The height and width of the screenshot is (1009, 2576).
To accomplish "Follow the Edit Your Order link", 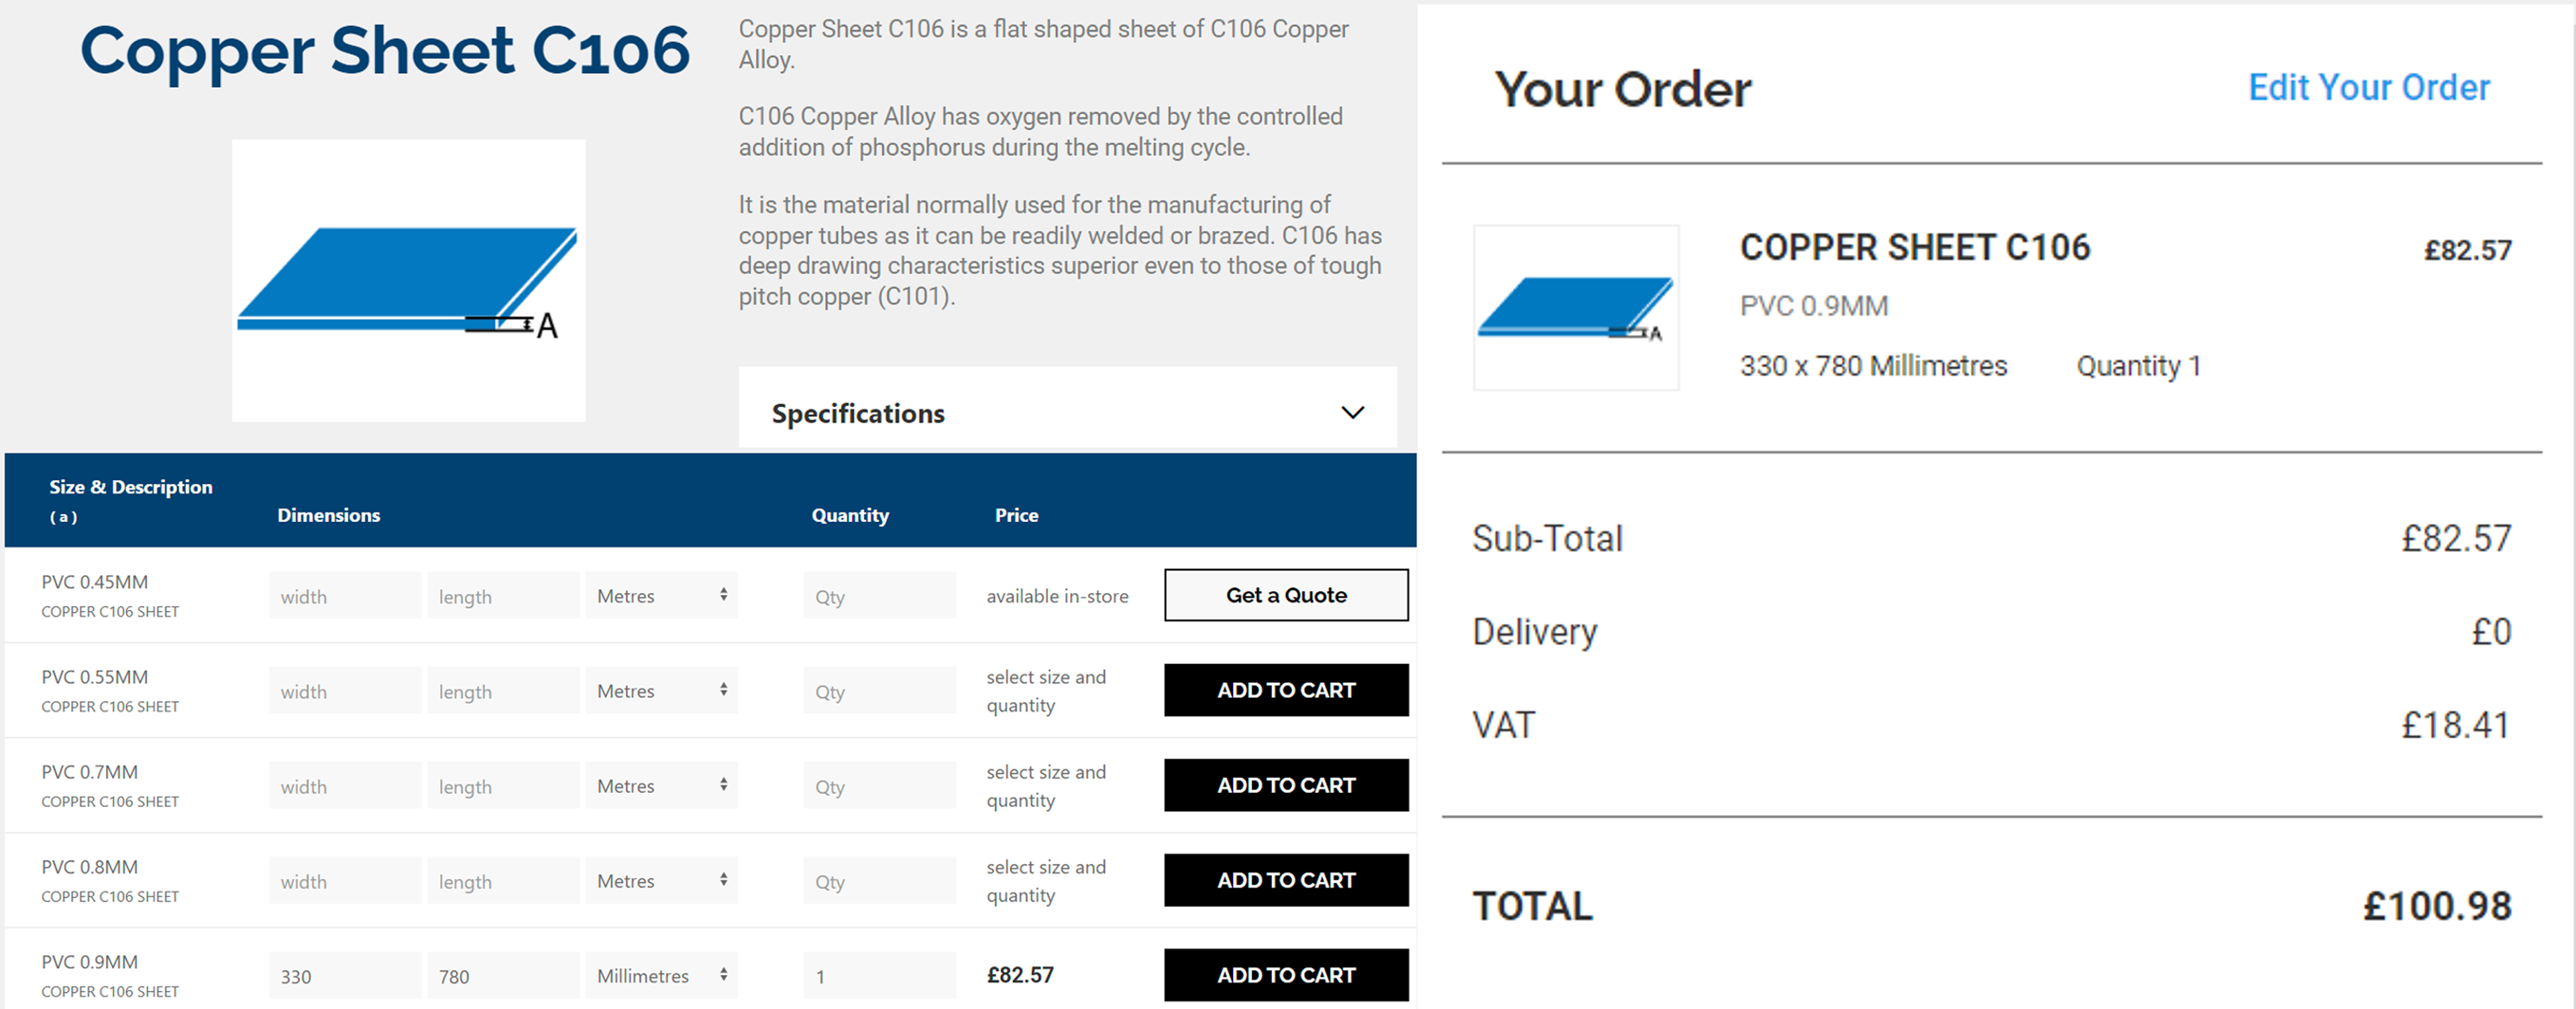I will click(x=2369, y=88).
